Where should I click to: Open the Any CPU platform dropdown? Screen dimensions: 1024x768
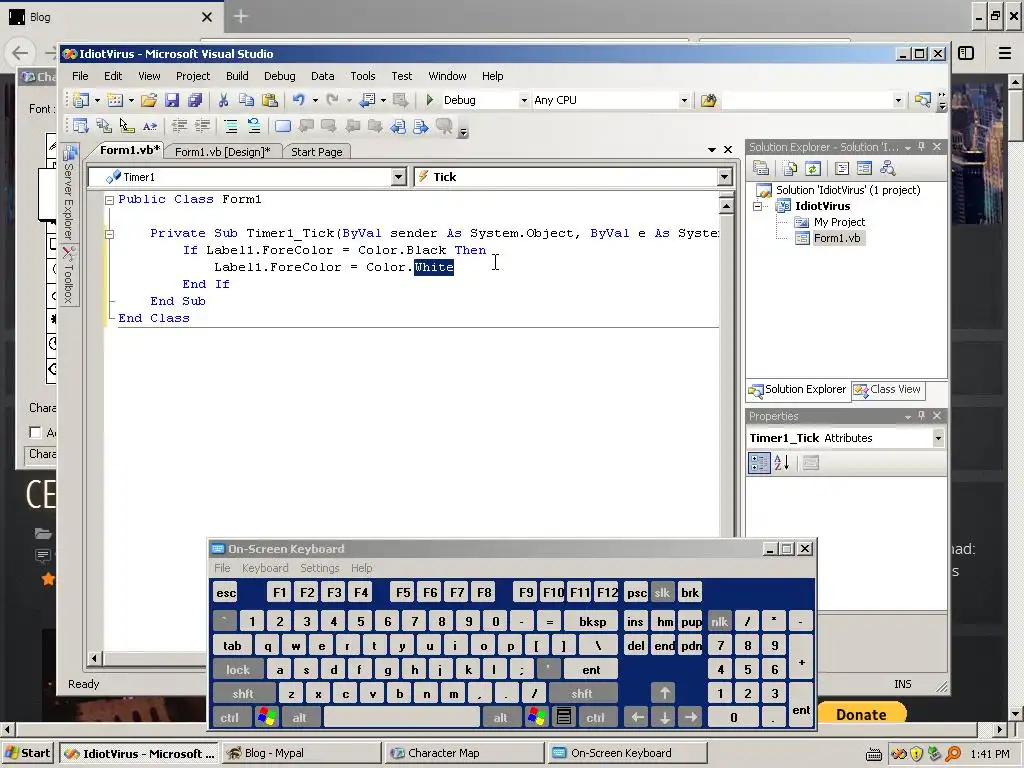coord(684,100)
